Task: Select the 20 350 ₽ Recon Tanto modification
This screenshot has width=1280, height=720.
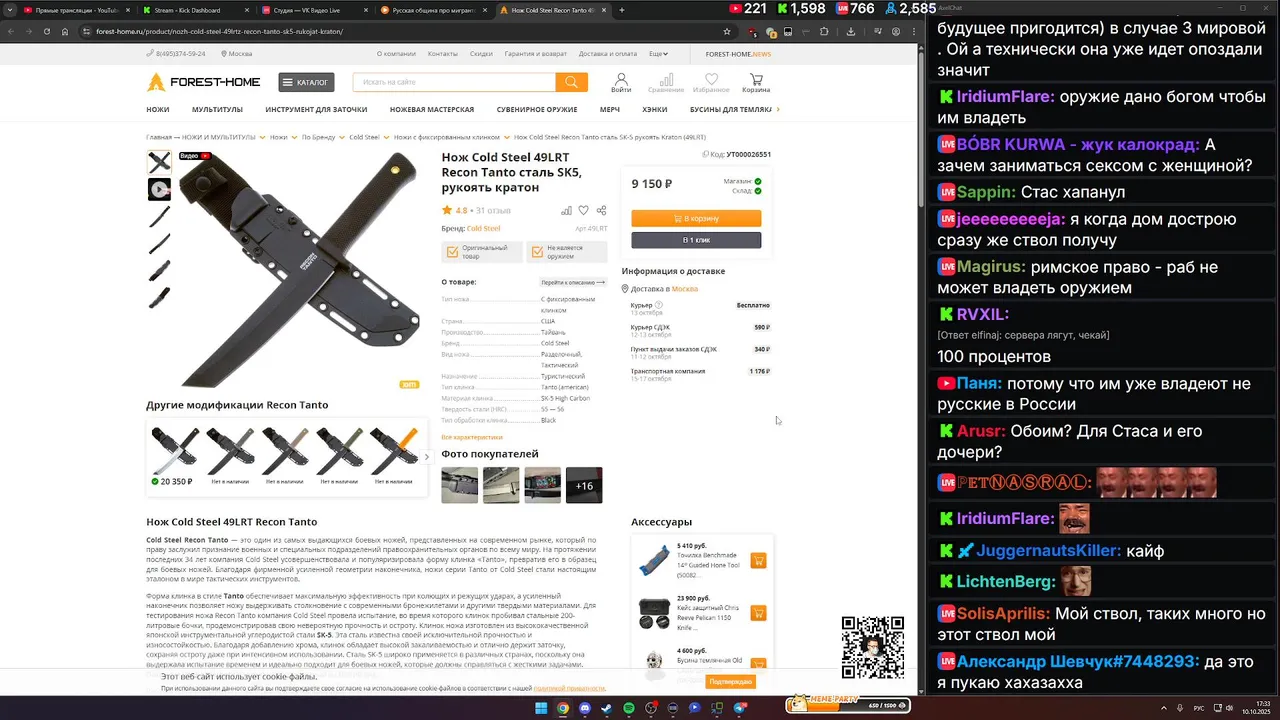Action: (x=173, y=457)
